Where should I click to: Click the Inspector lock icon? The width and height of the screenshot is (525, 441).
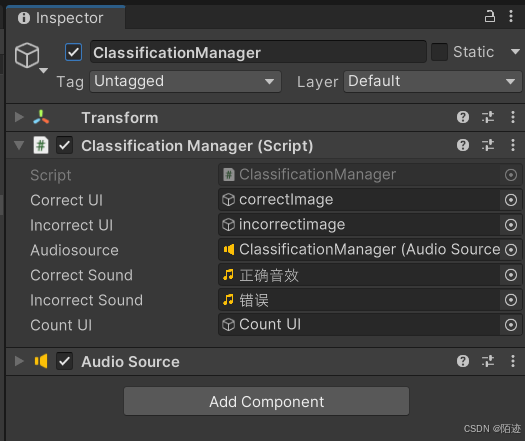coord(490,16)
